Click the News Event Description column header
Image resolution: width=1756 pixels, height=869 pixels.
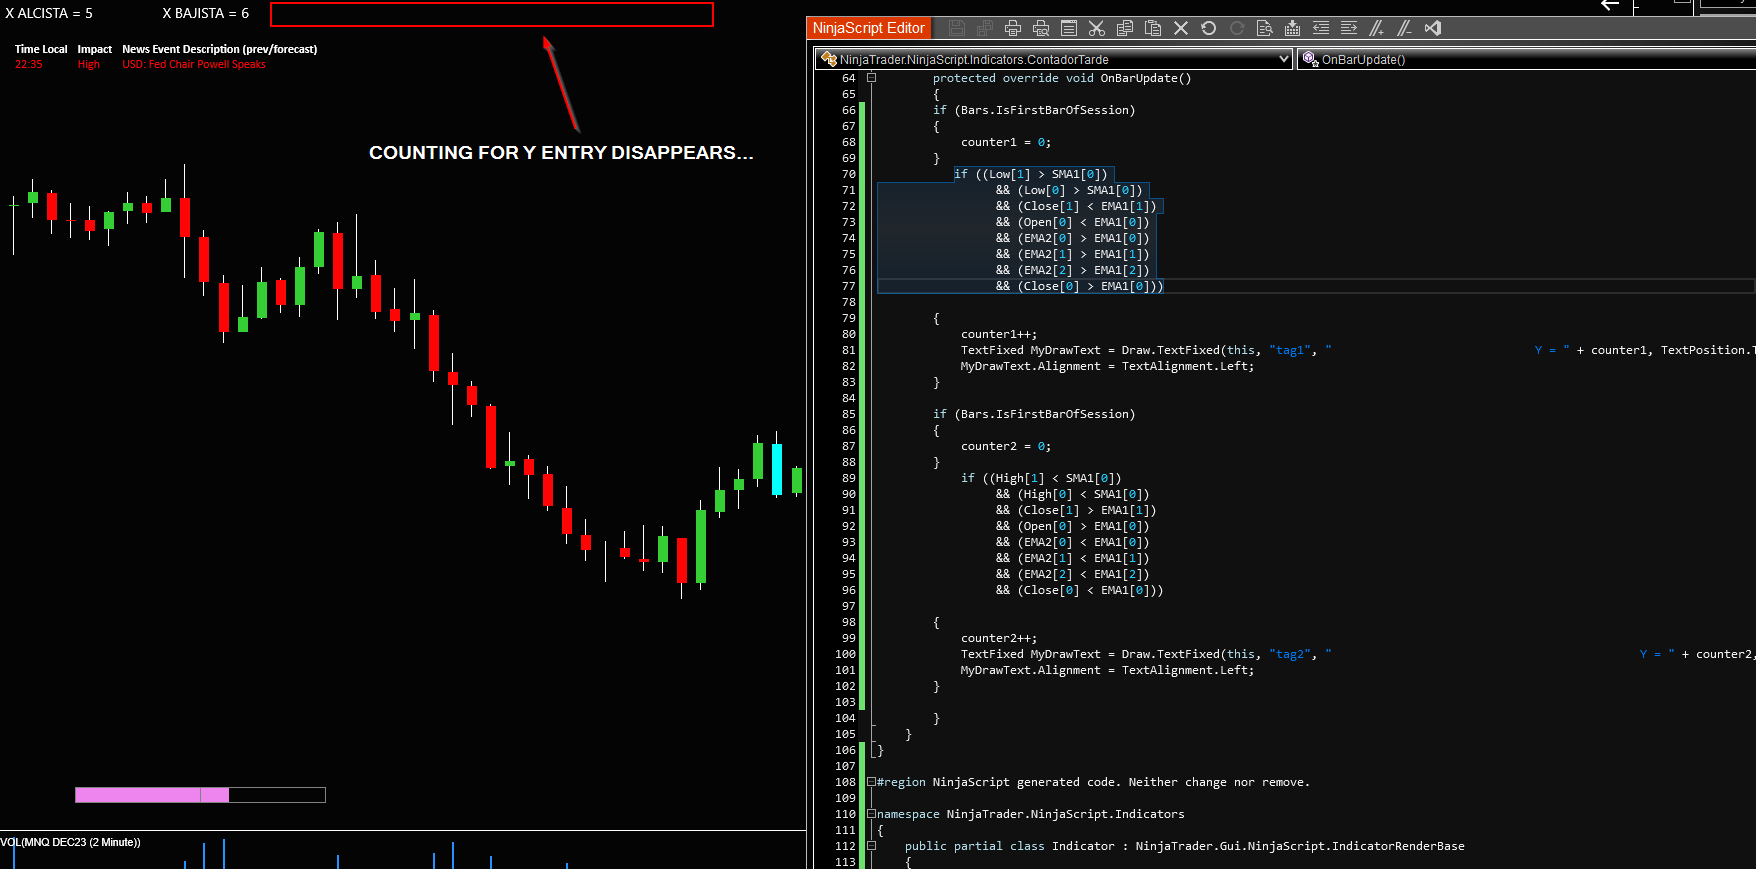(220, 49)
